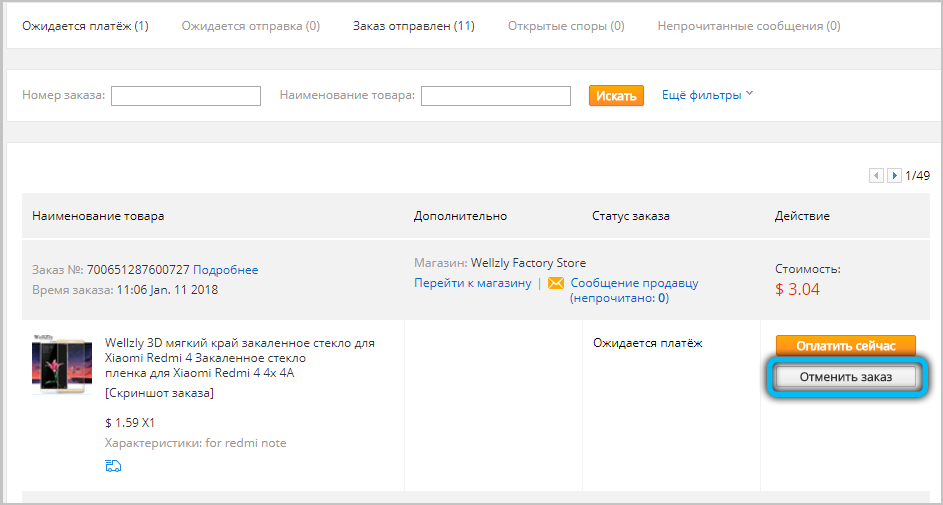Go to previous page arrow
Screen dimensions: 943x505
click(x=876, y=175)
